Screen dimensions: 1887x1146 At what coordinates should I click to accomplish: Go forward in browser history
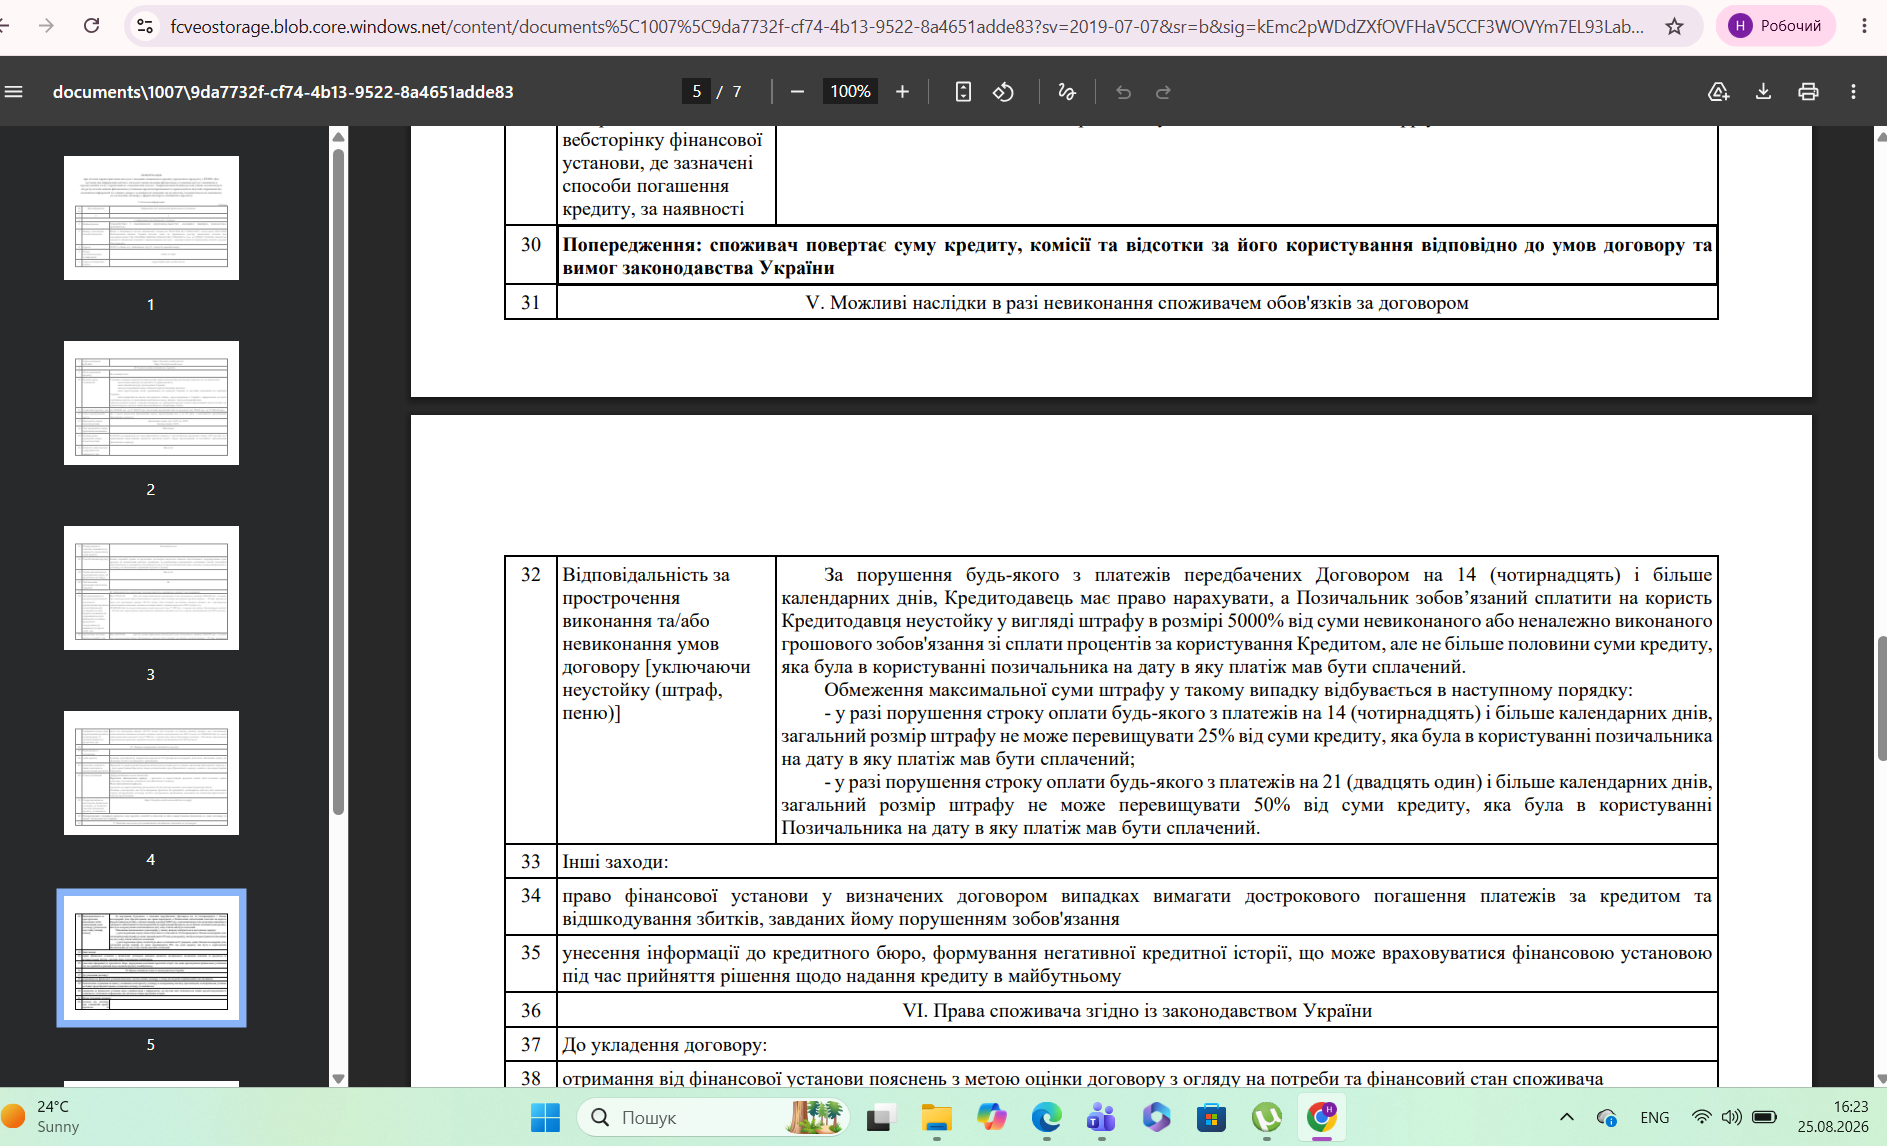pos(46,26)
